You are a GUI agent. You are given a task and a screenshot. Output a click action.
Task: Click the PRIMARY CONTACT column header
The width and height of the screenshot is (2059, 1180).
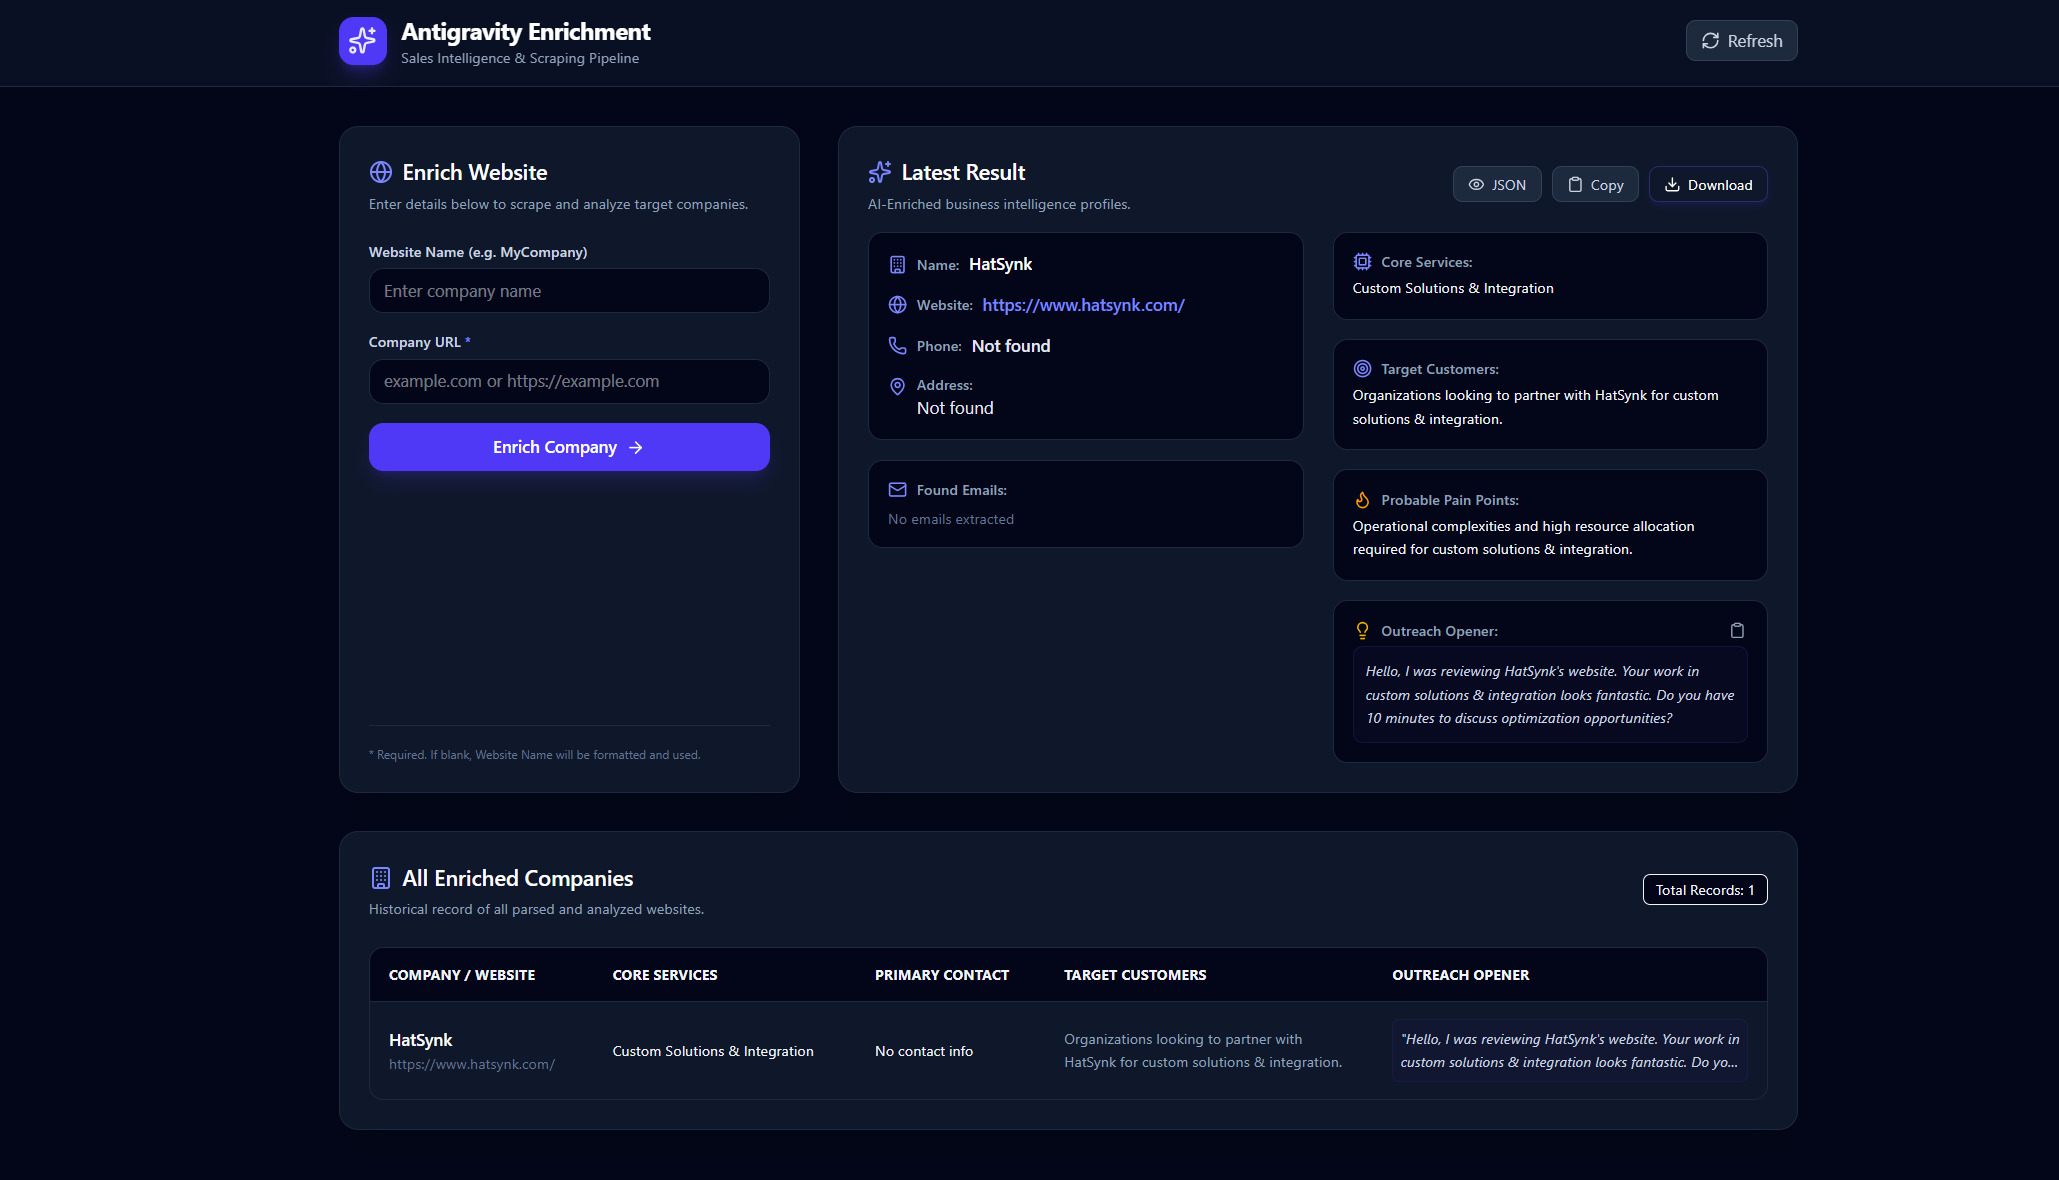coord(942,975)
